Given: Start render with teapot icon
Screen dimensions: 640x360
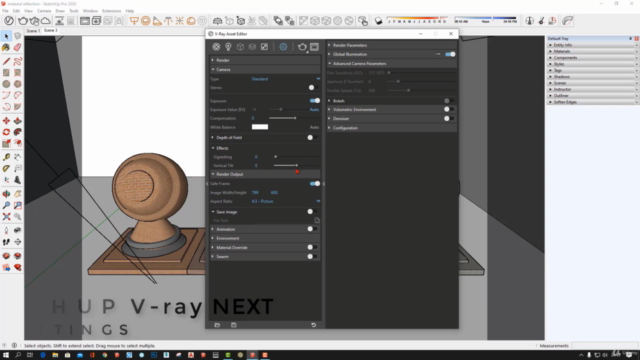Looking at the screenshot, I should tap(302, 47).
